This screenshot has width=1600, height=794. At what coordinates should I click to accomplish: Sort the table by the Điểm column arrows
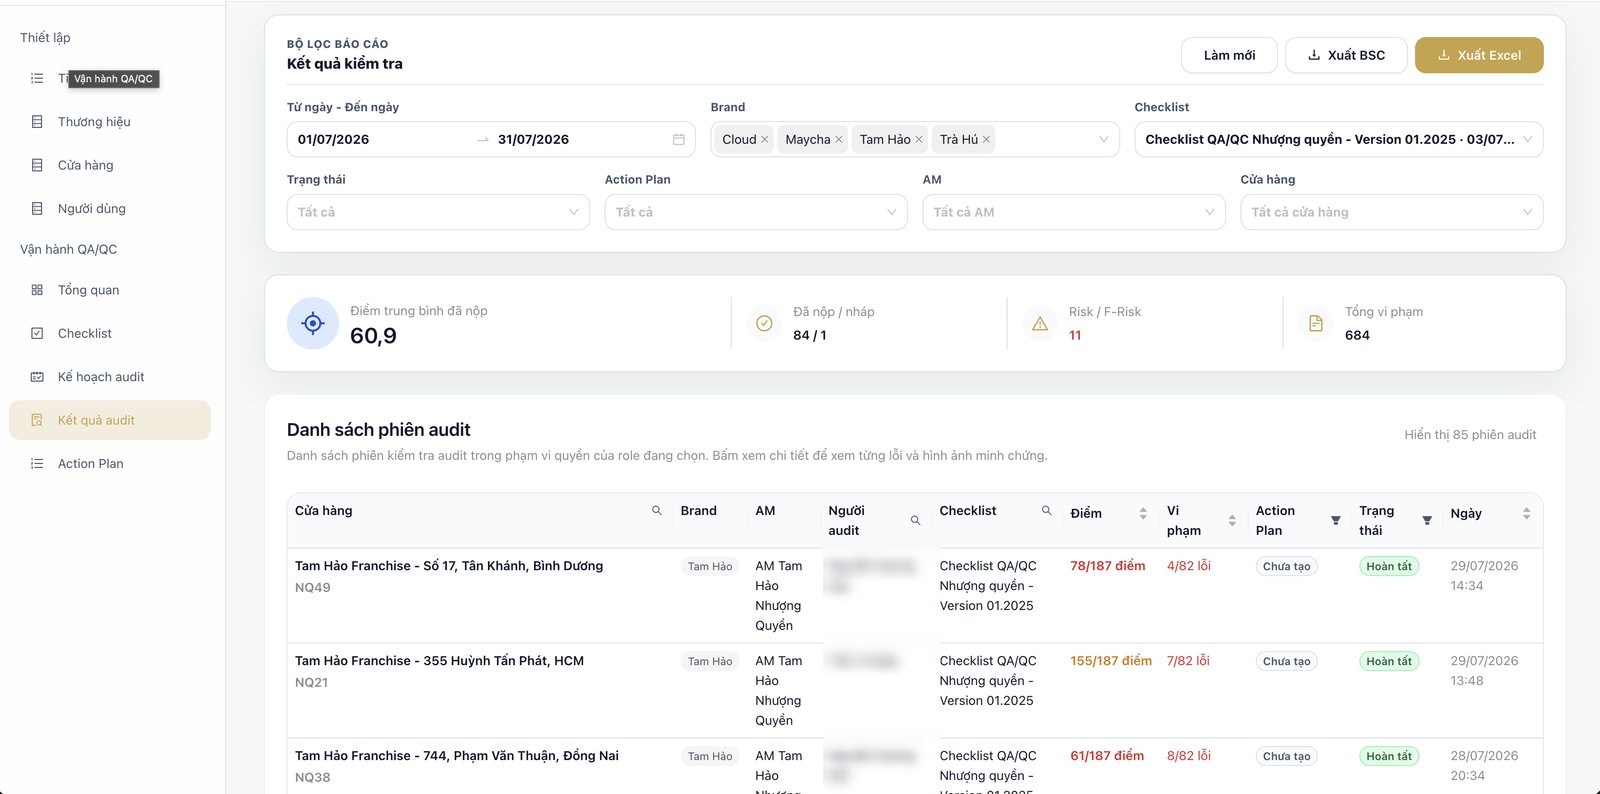pyautogui.click(x=1143, y=514)
